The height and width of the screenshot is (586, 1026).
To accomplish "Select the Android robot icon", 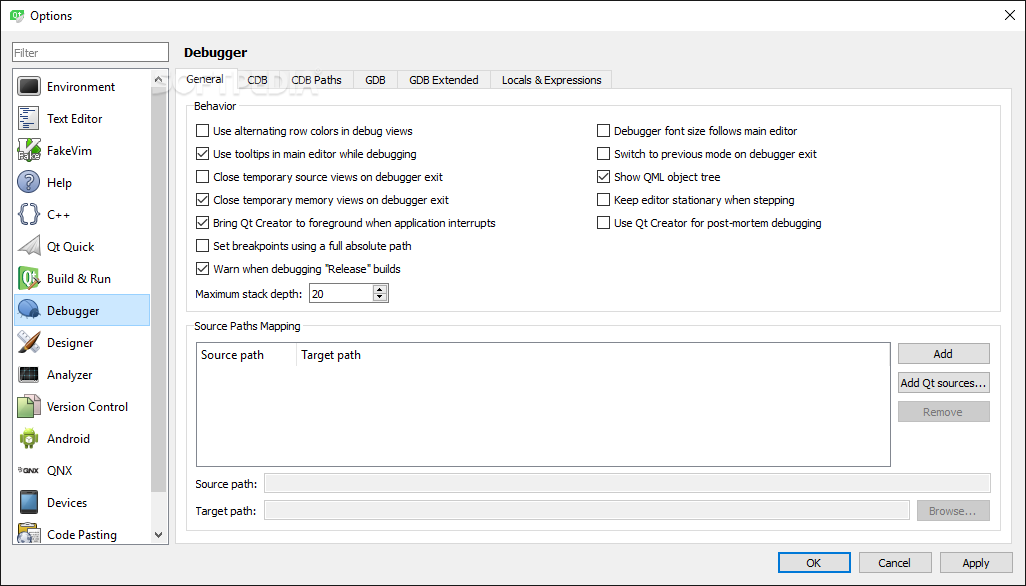I will coord(29,438).
